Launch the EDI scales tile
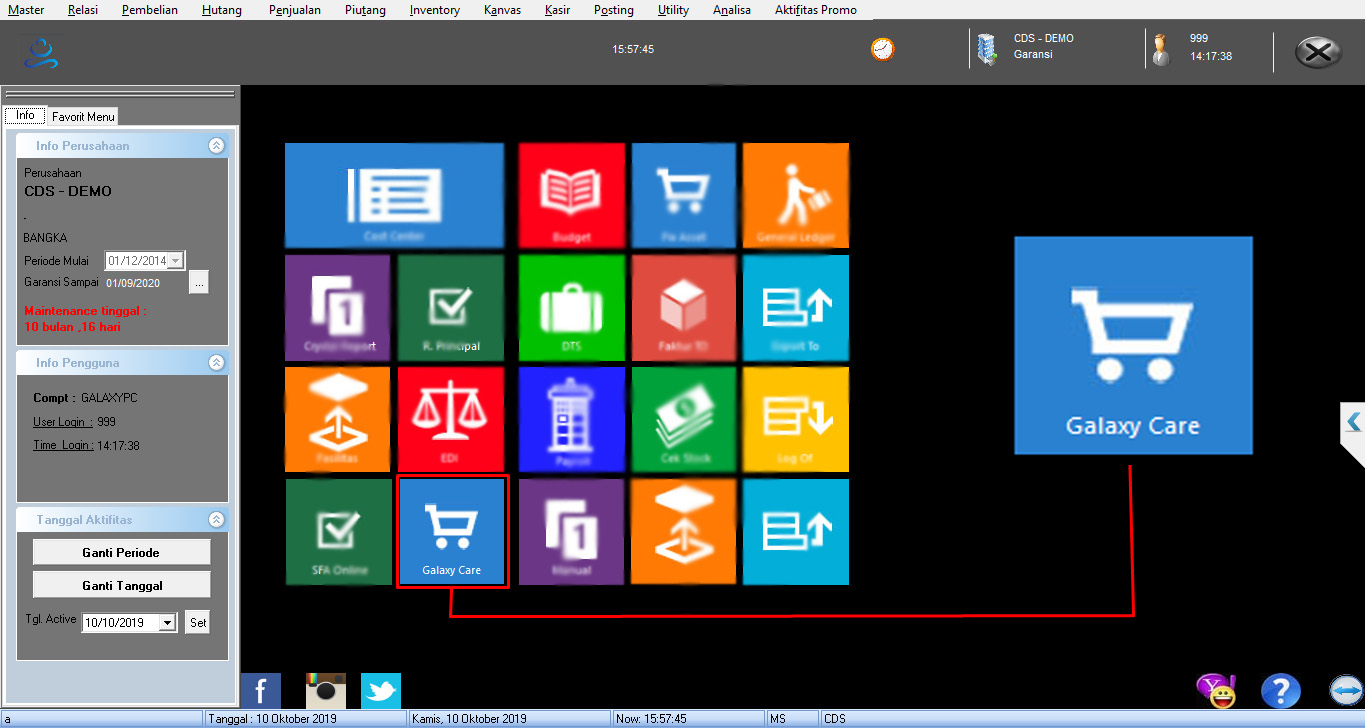1366x728 pixels. tap(451, 419)
